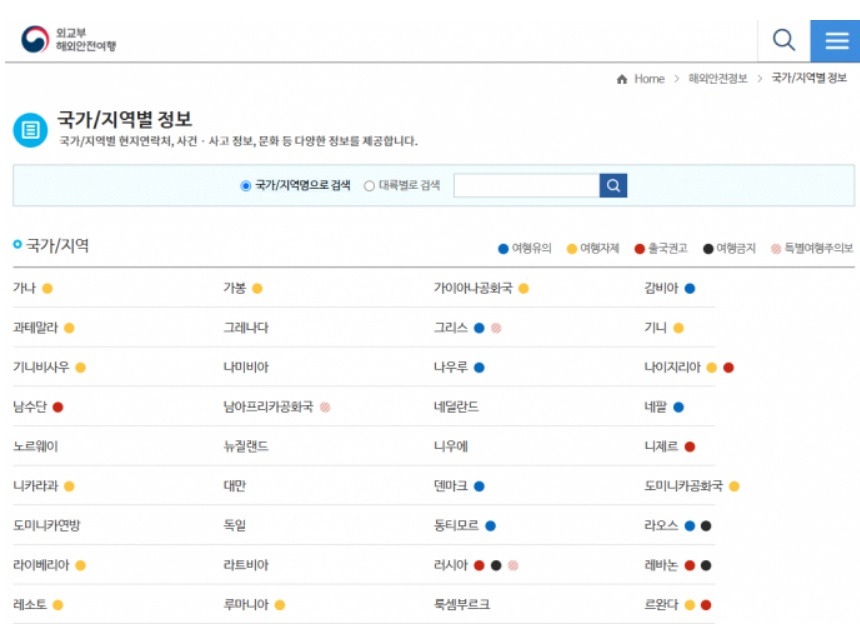Click red dot next to 남수단
This screenshot has width=860, height=630.
[x=58, y=407]
